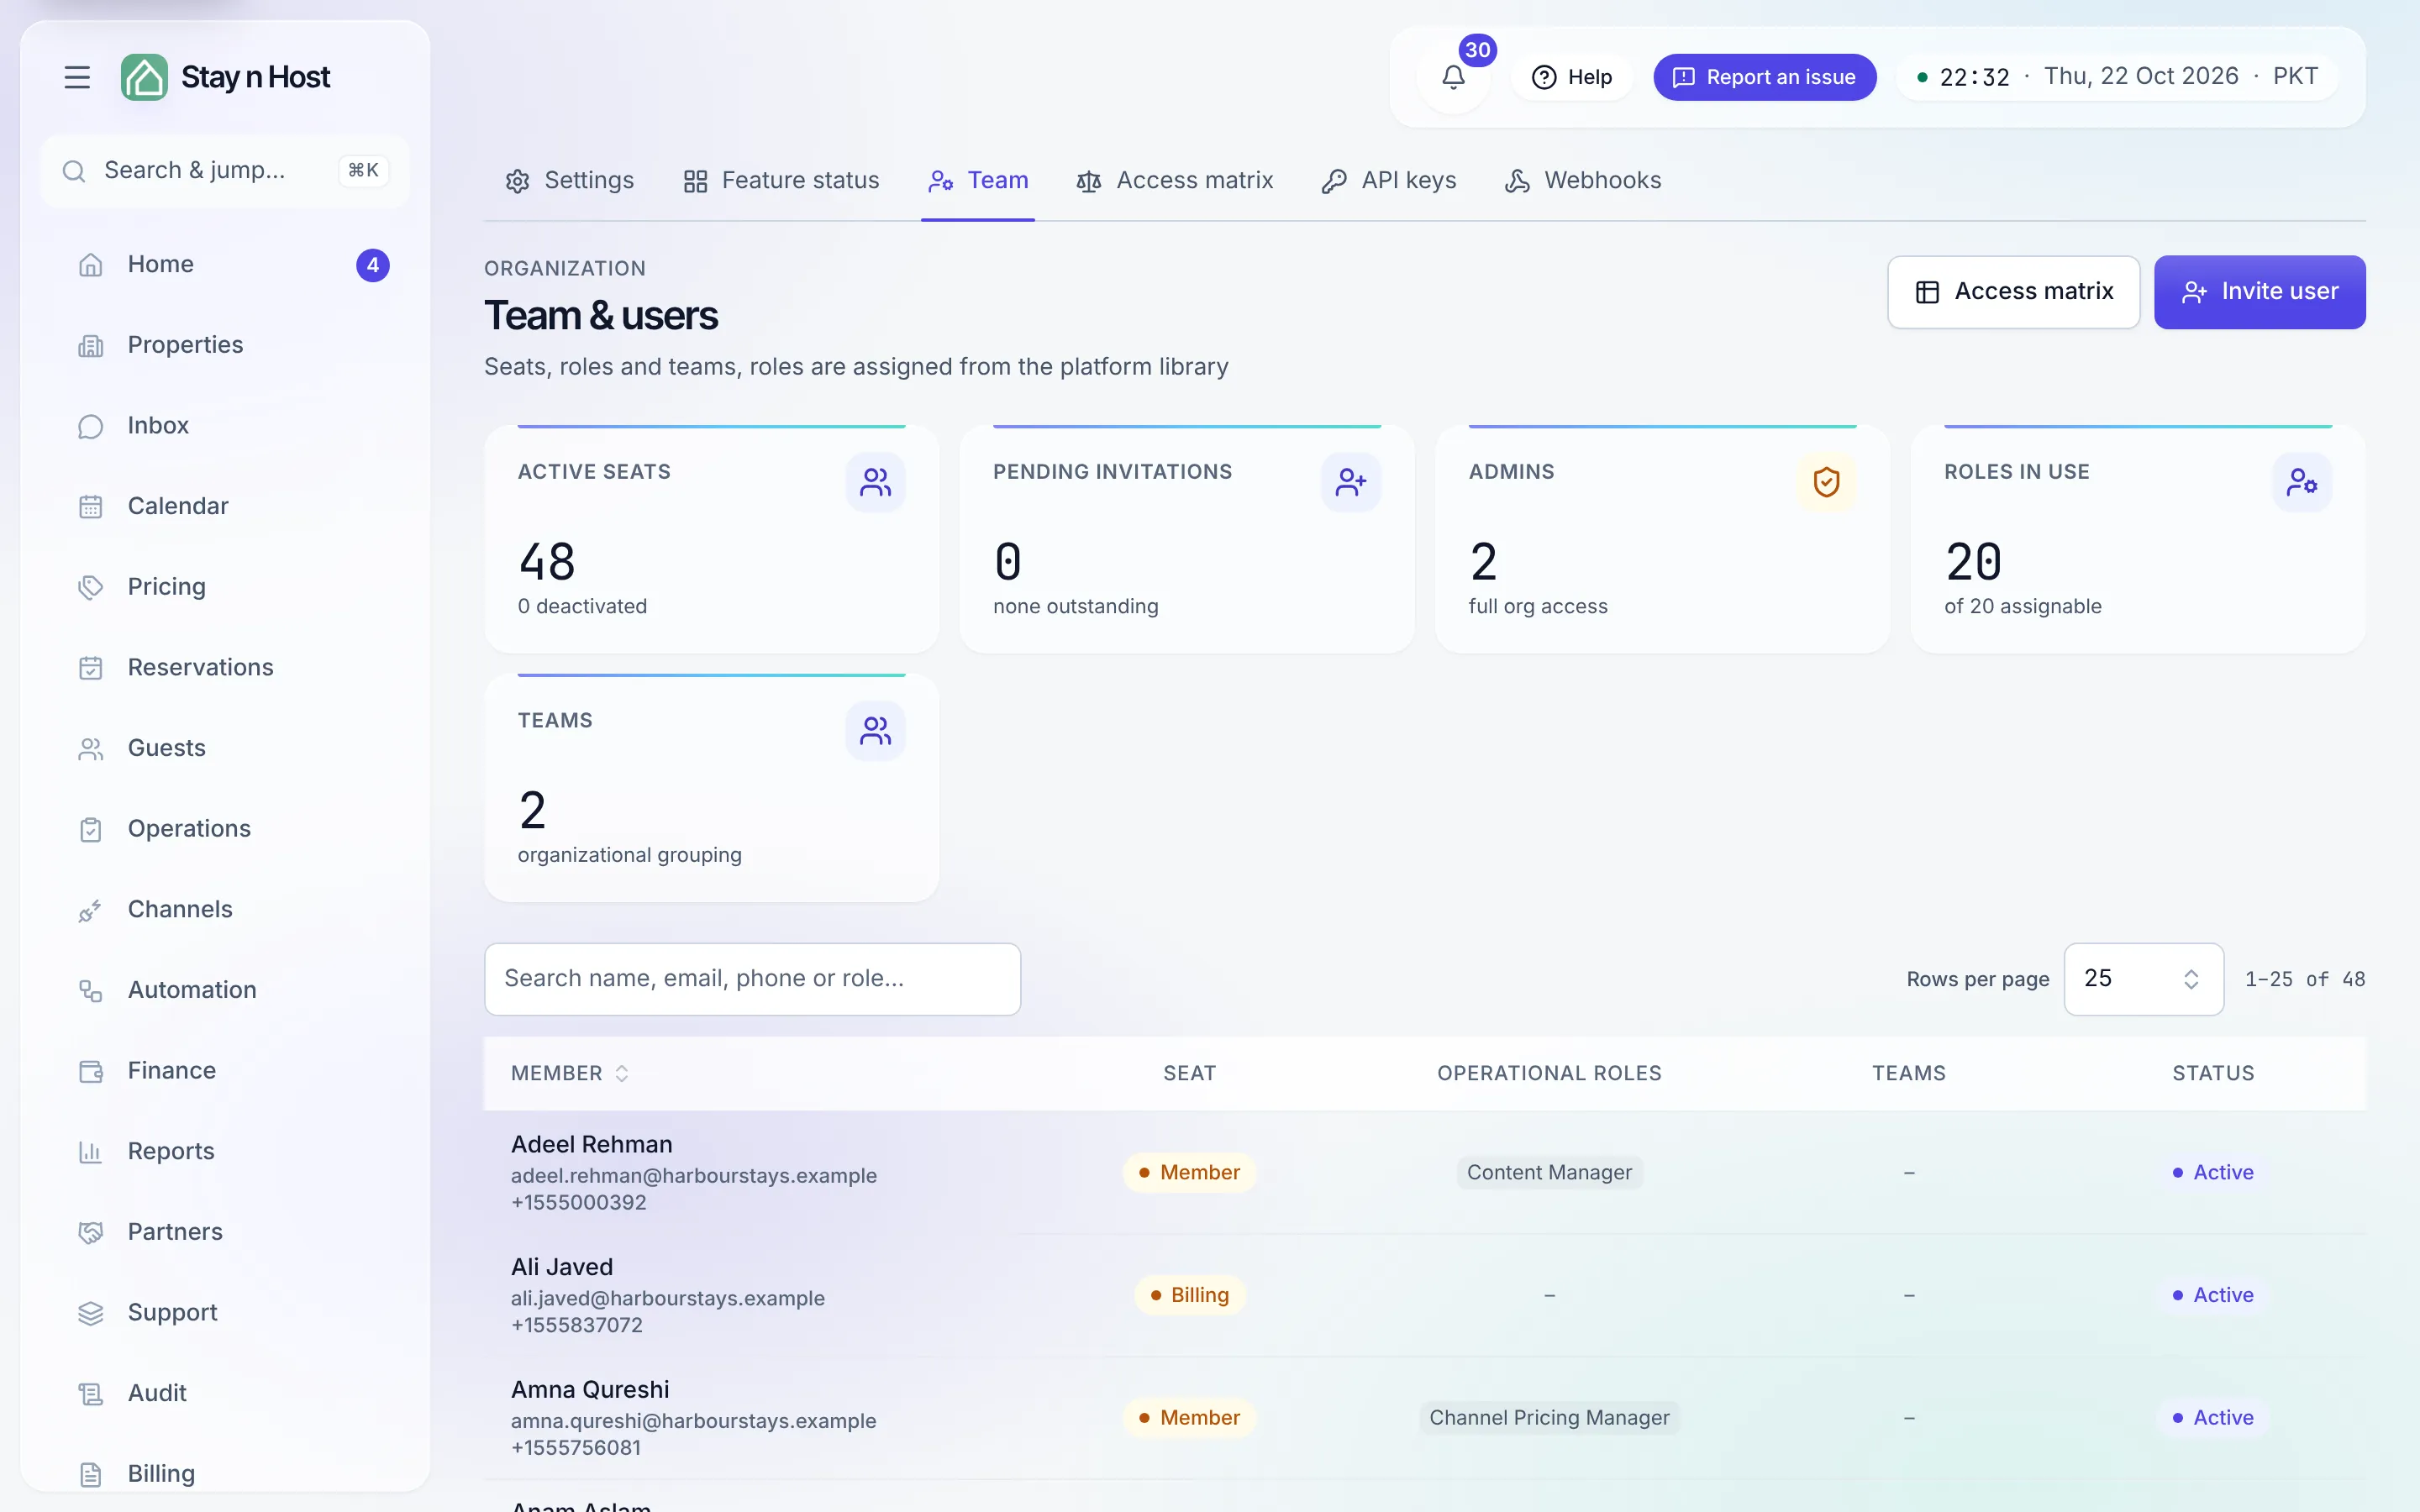Toggle the hamburger sidebar menu
Screen dimensions: 2420x1512
[77, 77]
